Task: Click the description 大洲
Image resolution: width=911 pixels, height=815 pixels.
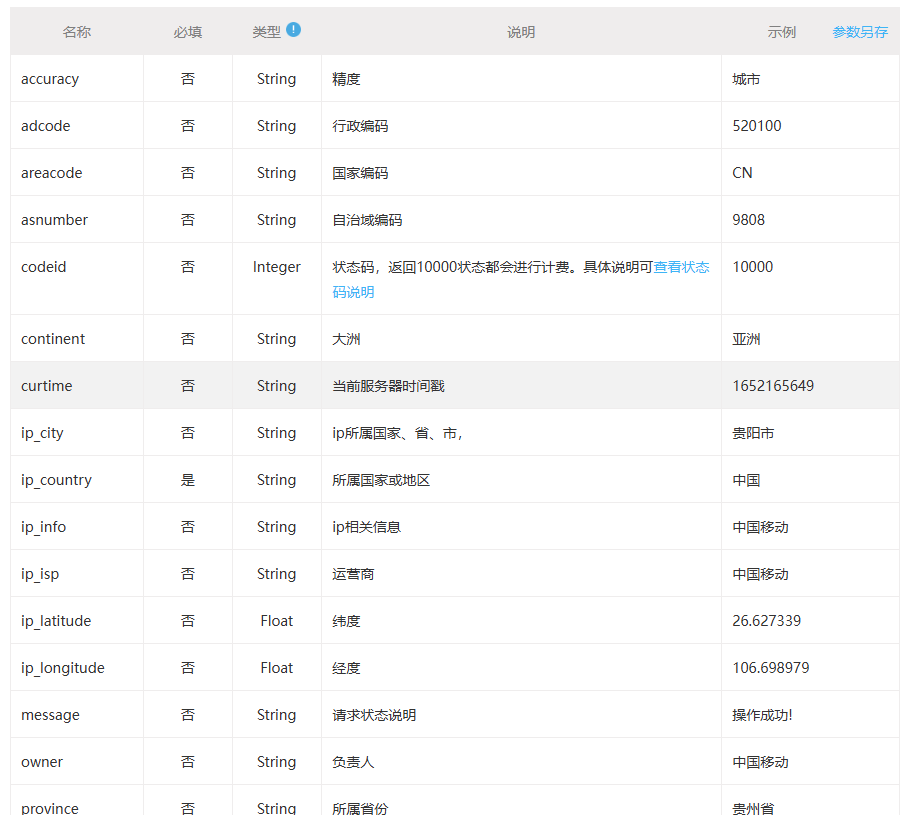Action: click(346, 339)
